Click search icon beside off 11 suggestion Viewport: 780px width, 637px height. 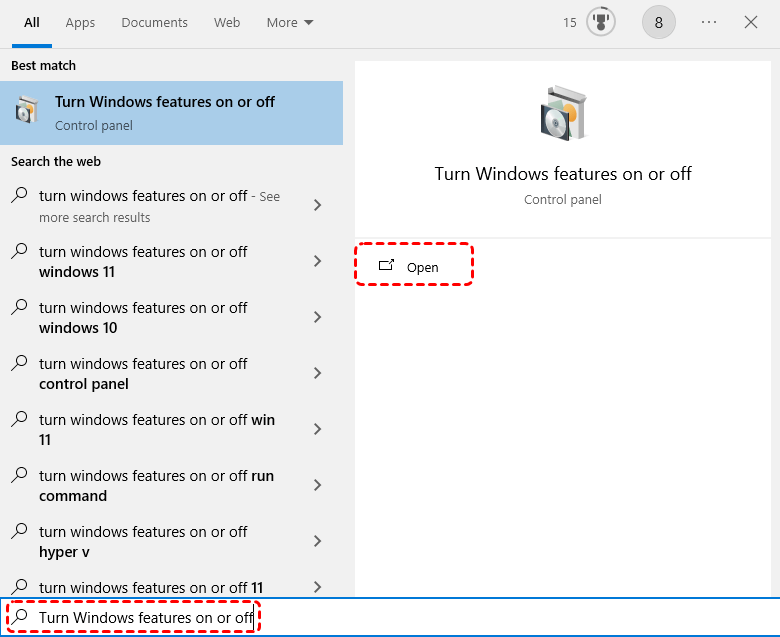[x=19, y=586]
